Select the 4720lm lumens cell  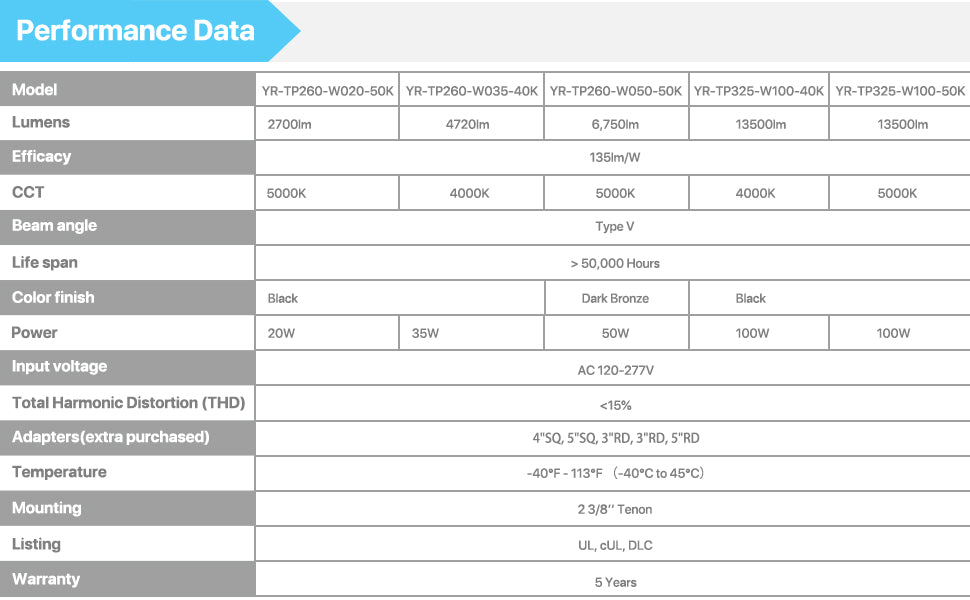point(469,125)
